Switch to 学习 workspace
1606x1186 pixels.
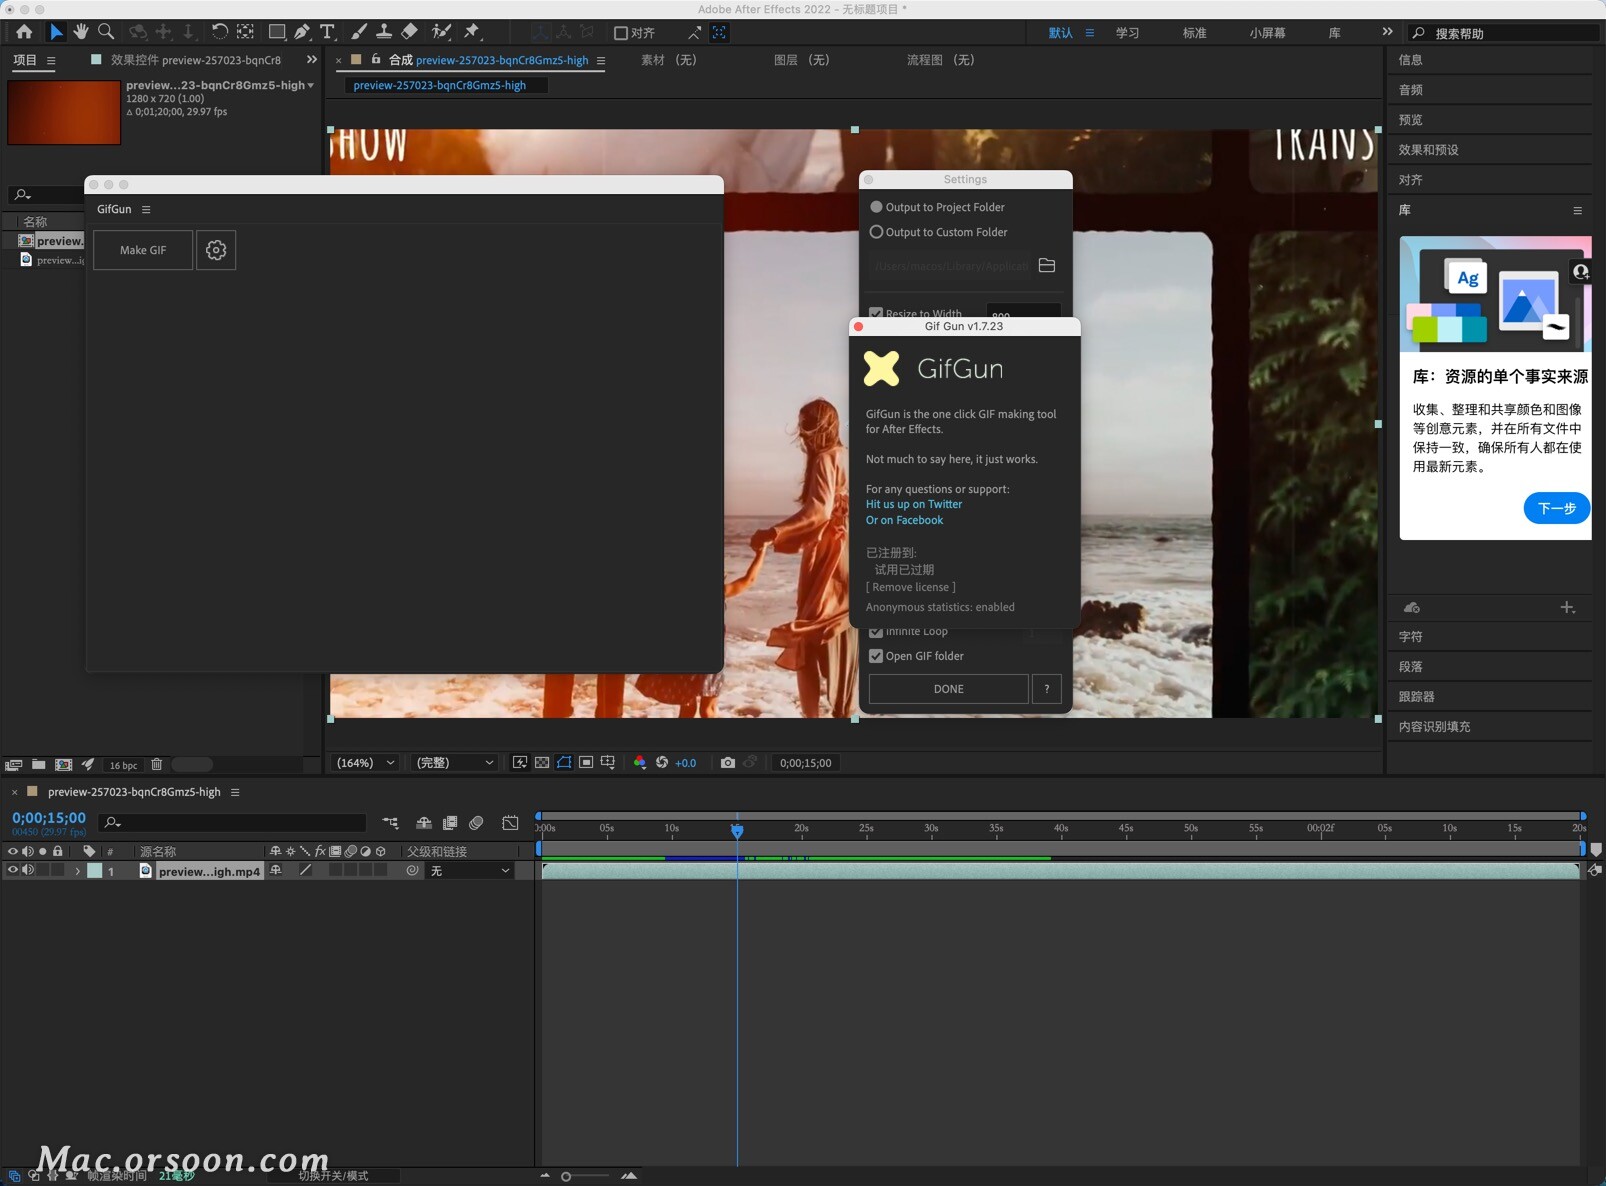1128,33
